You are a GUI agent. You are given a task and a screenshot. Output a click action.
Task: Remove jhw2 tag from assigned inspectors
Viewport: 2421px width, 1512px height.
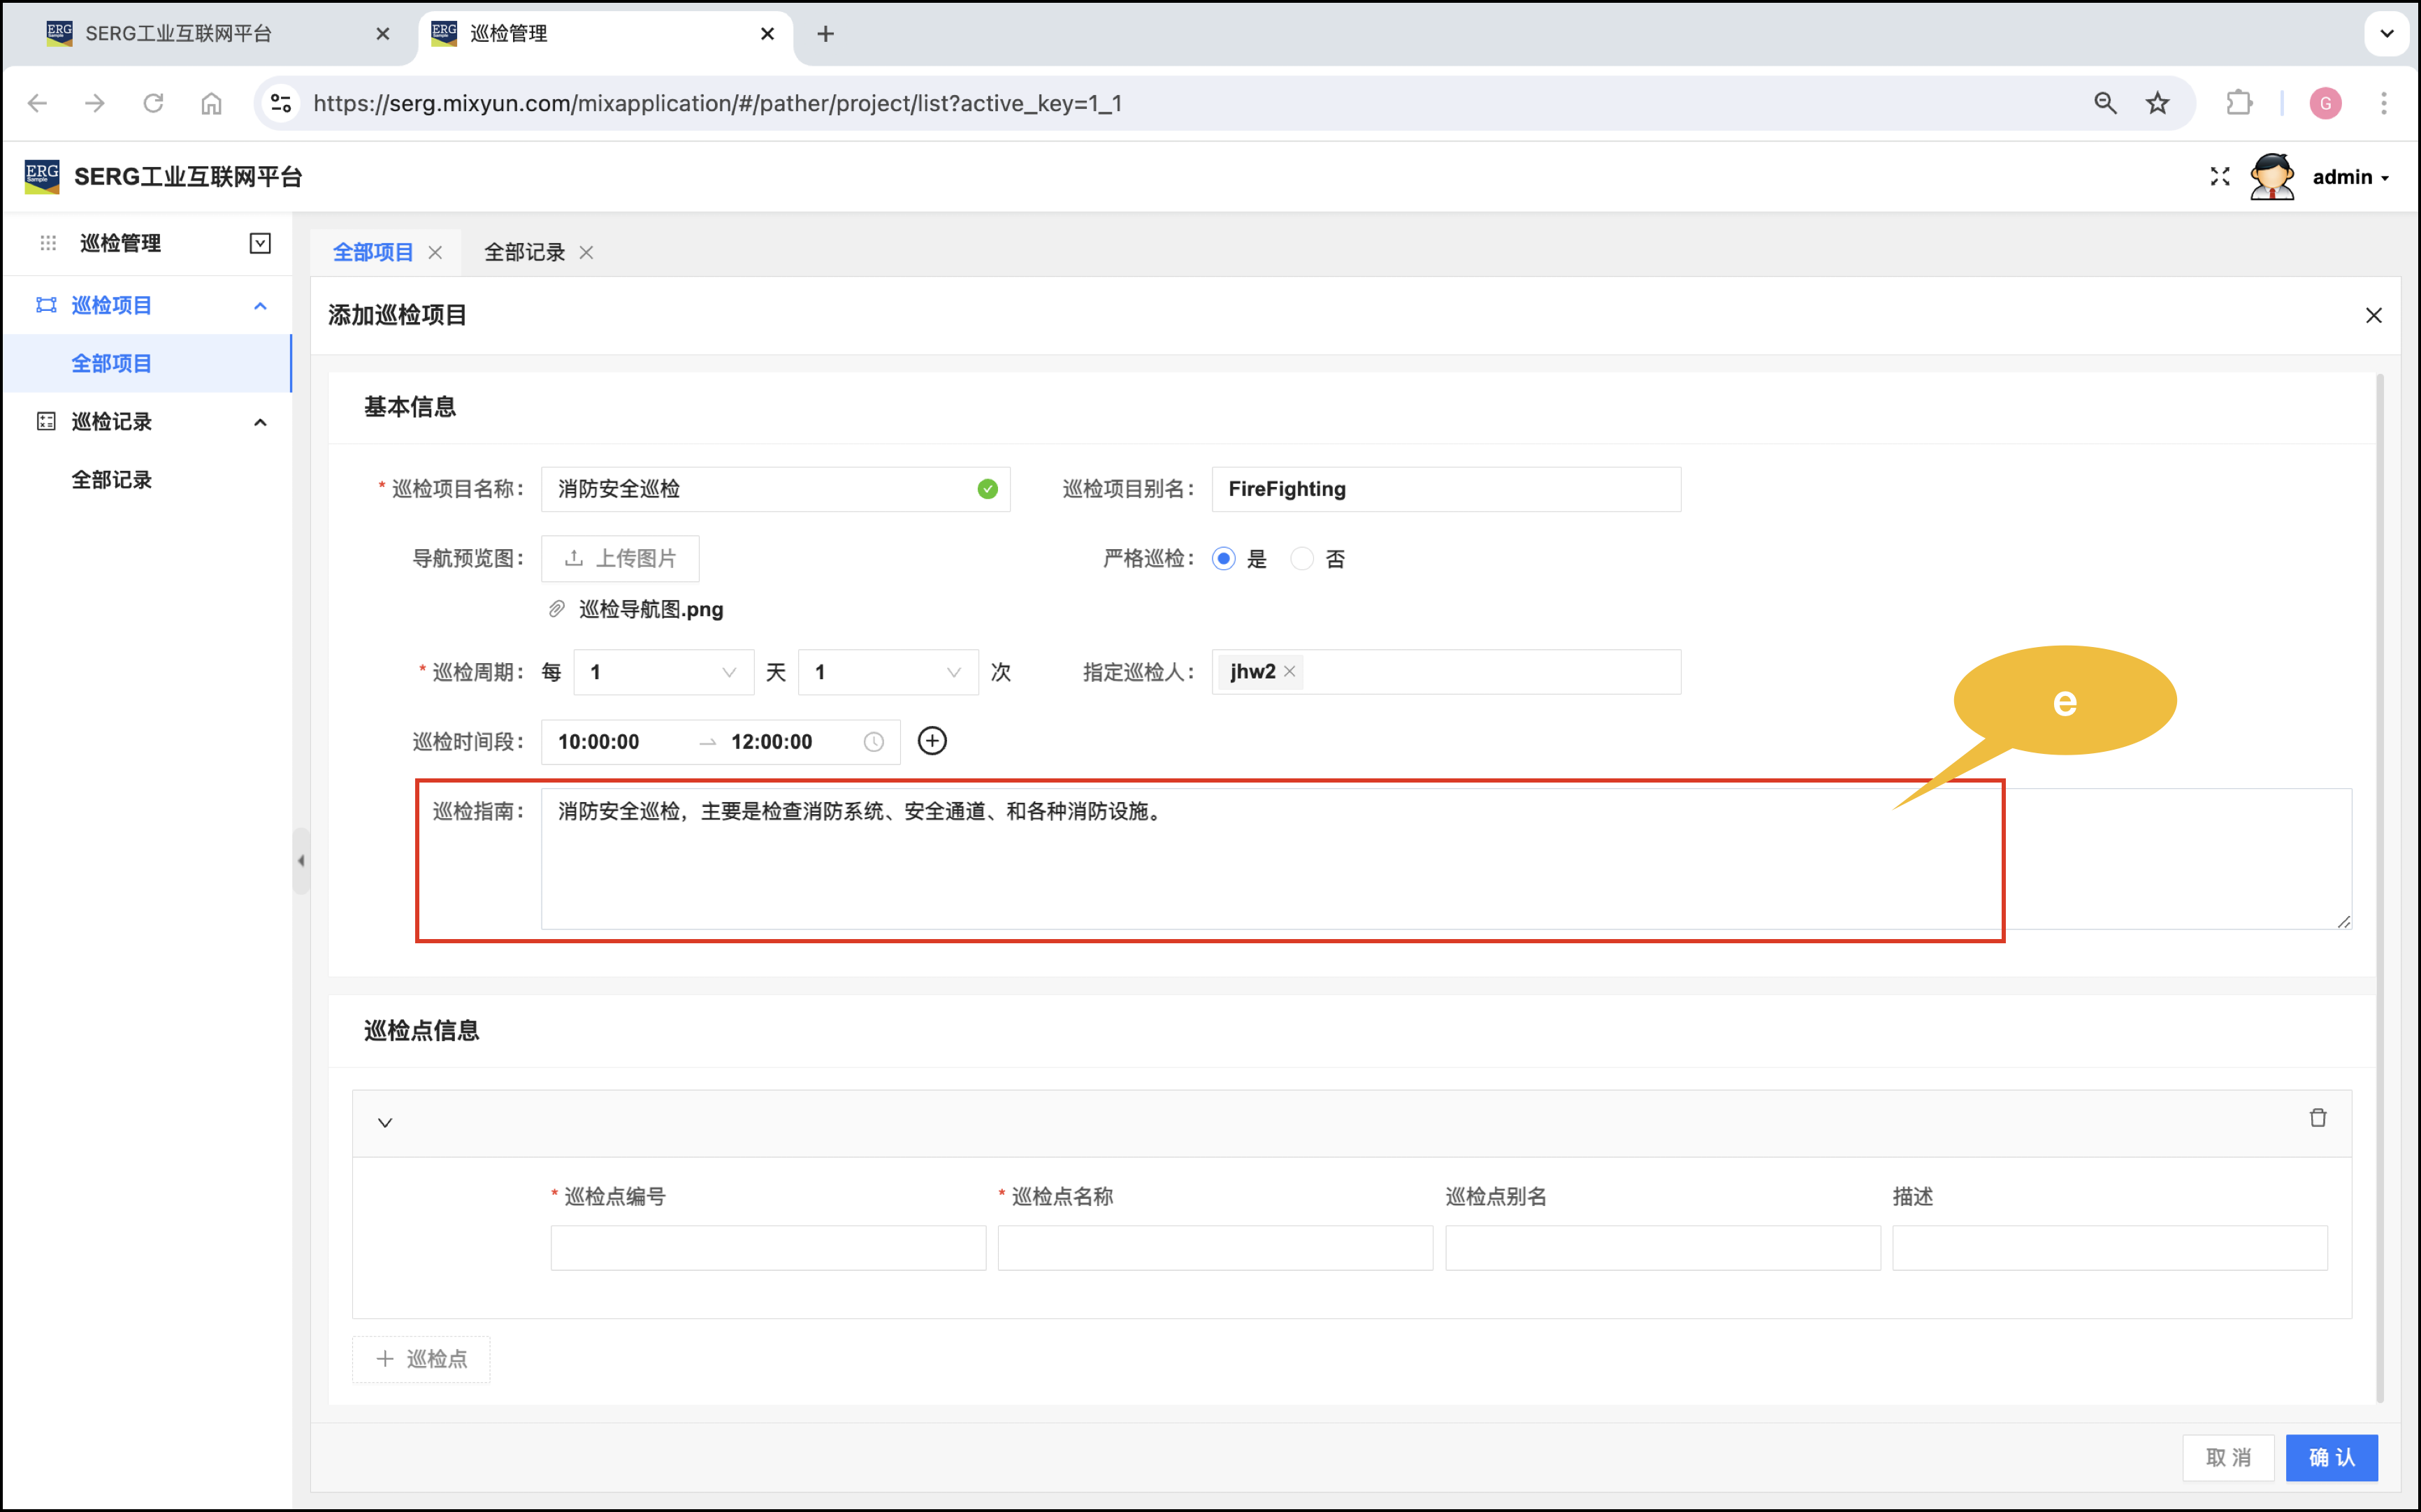pos(1290,671)
